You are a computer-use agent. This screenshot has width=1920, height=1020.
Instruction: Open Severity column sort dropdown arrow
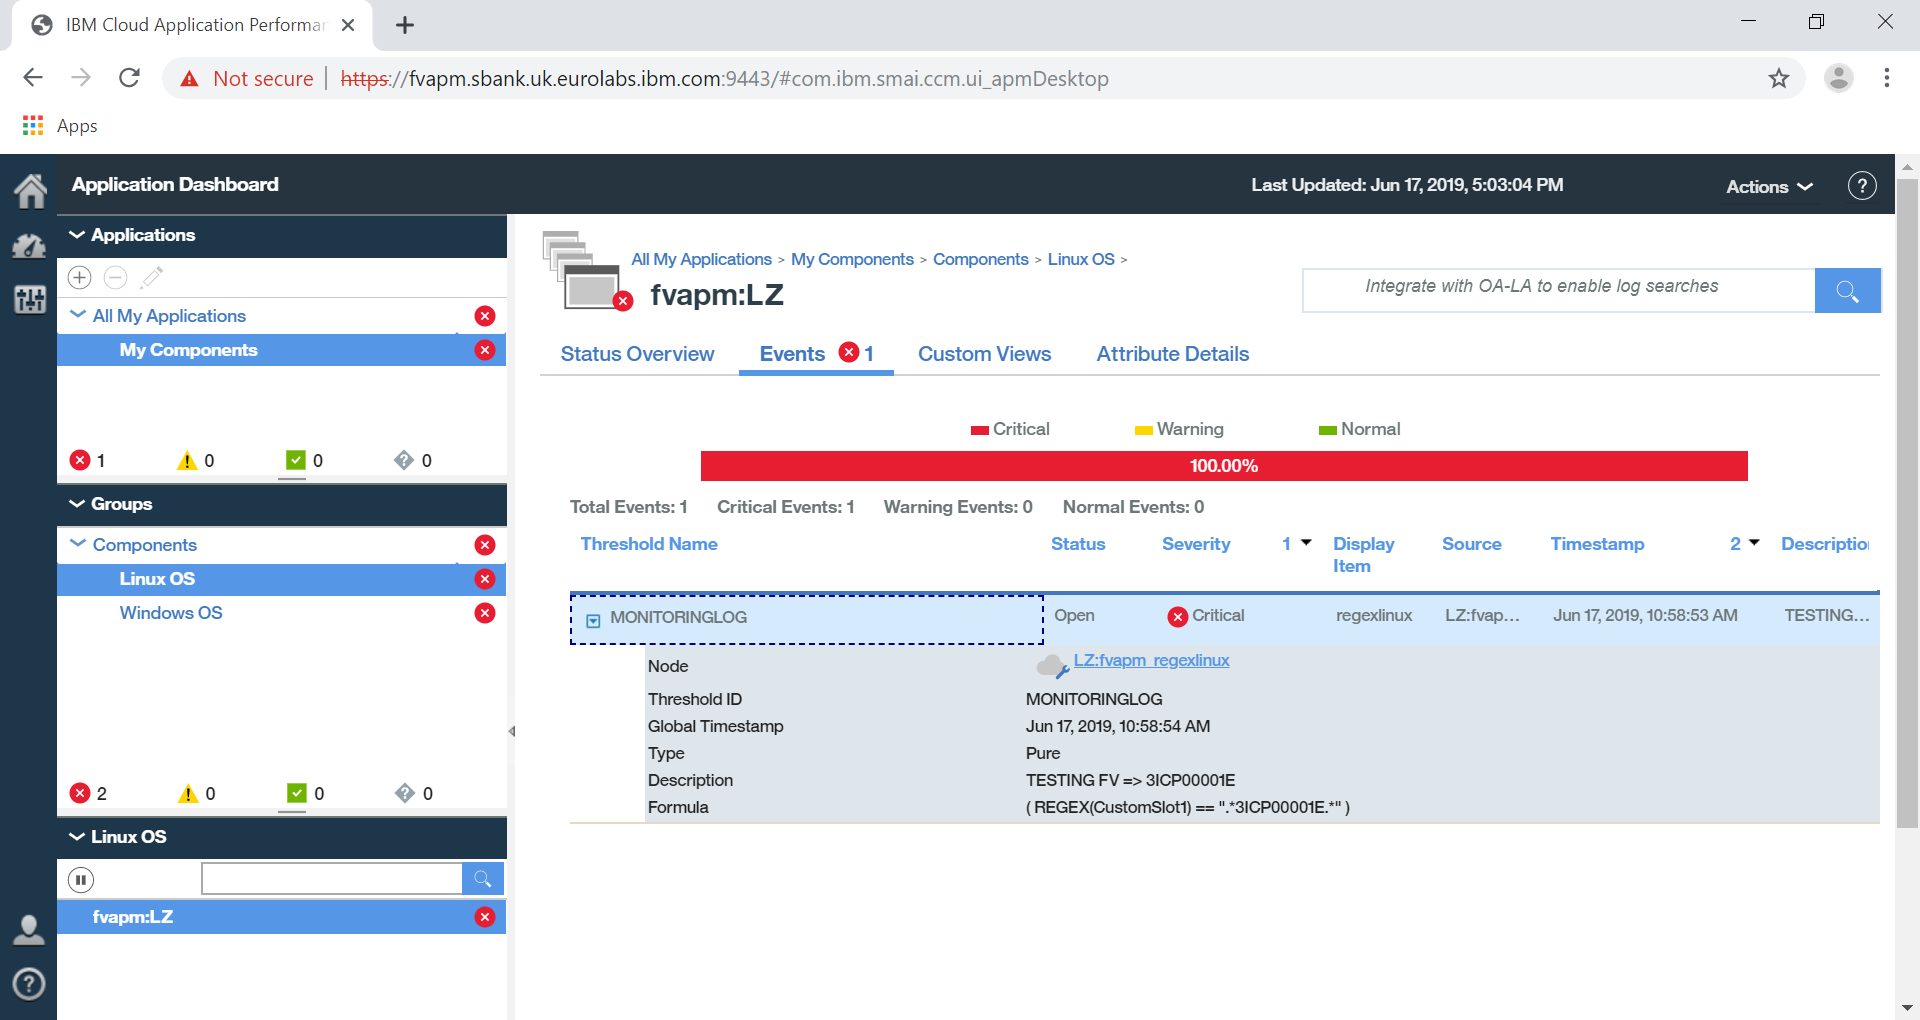coord(1306,543)
